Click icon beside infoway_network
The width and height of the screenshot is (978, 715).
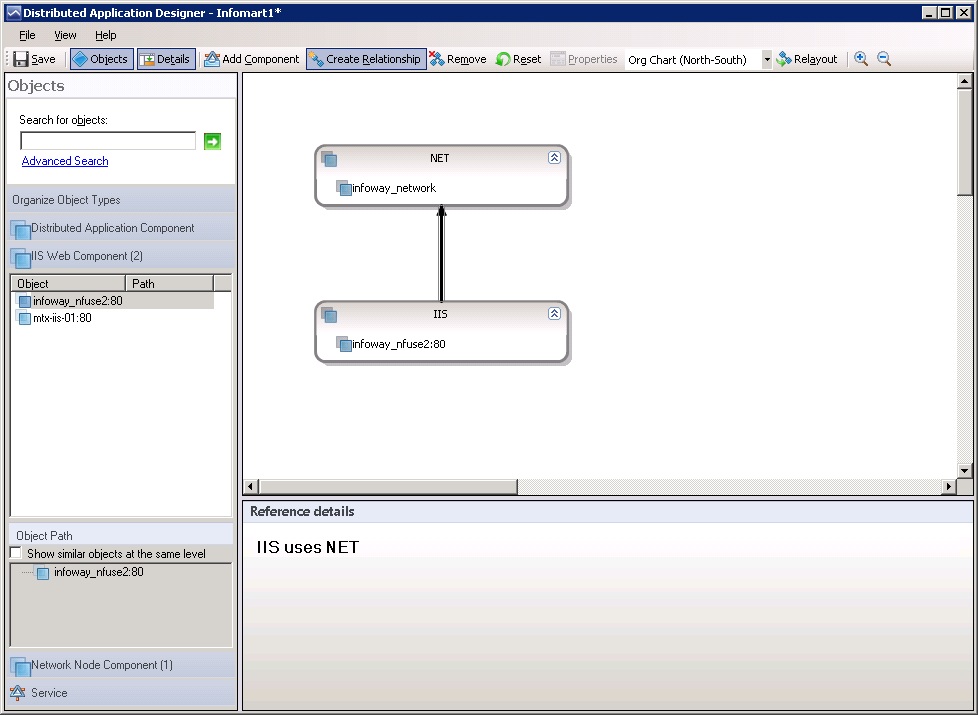[x=344, y=188]
